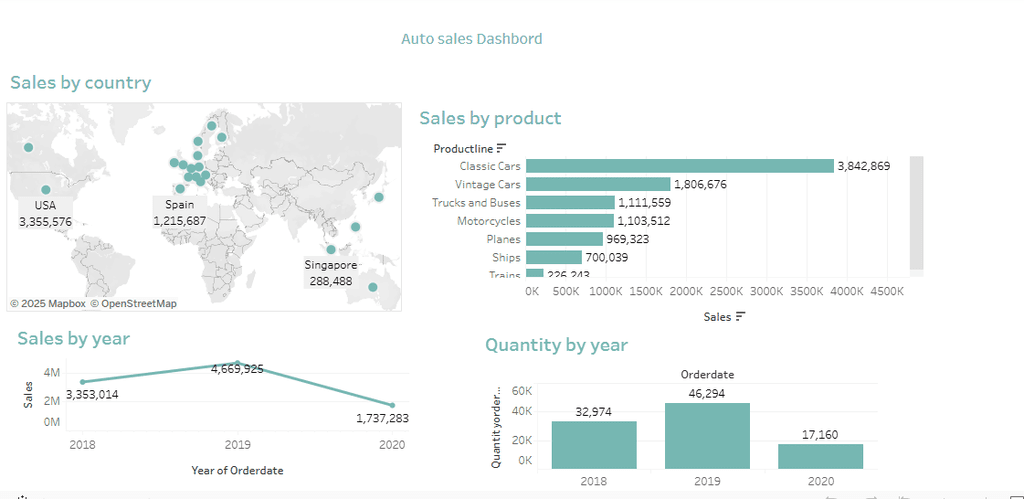Select the 2020 point on sales line

392,405
